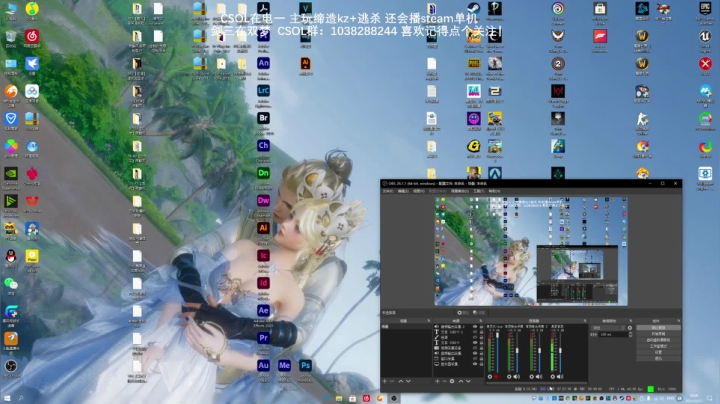Open the Help menu in OBS
720x404 pixels.
coord(495,191)
